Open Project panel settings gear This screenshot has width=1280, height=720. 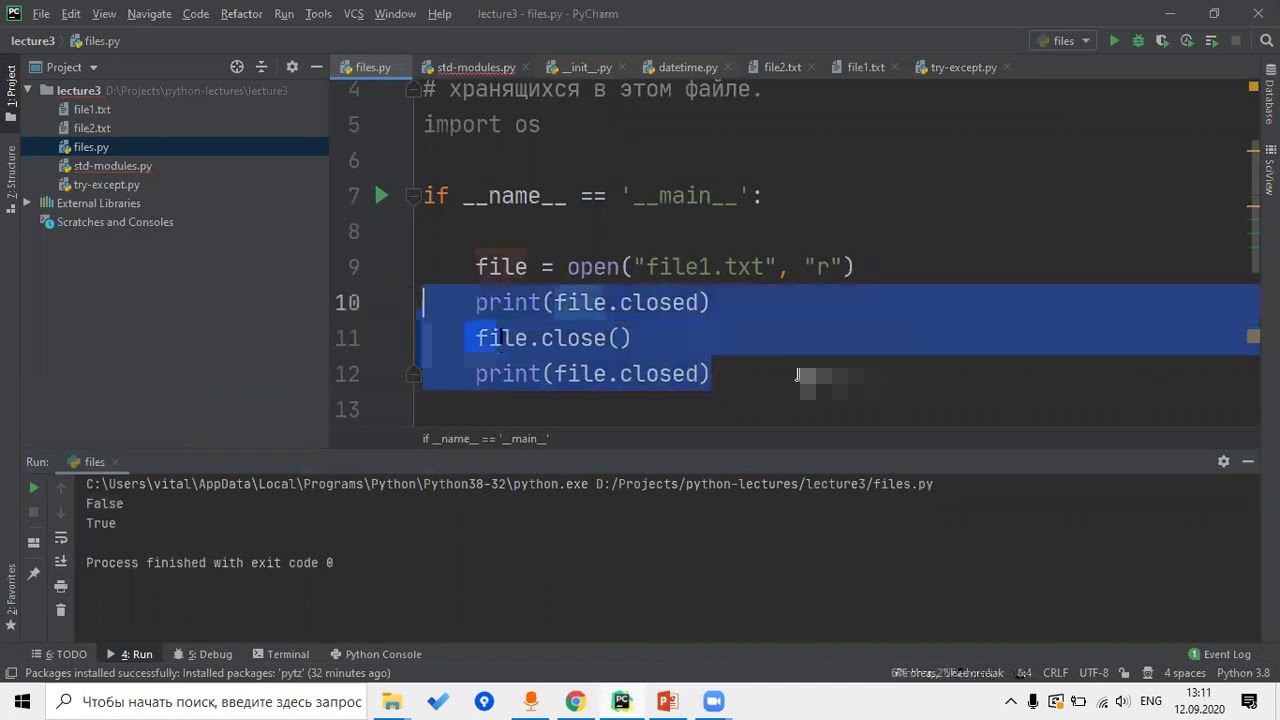pyautogui.click(x=292, y=67)
